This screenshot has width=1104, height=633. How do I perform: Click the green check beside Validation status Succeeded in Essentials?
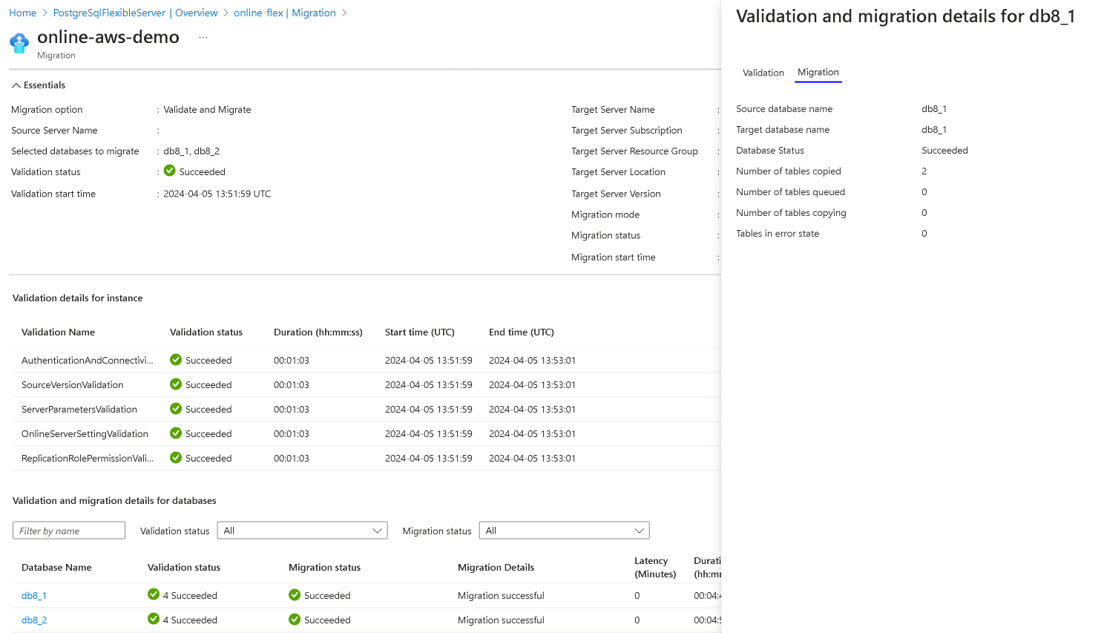click(x=170, y=170)
